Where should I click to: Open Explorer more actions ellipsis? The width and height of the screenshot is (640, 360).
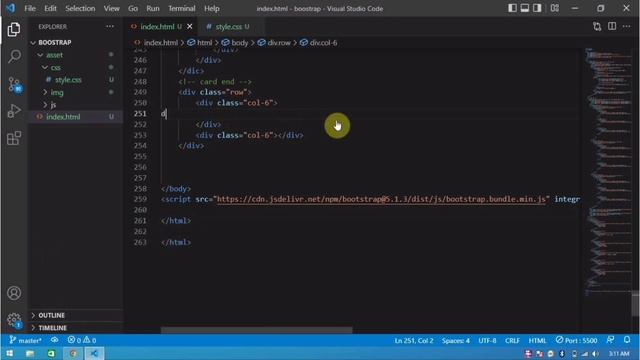tap(110, 27)
